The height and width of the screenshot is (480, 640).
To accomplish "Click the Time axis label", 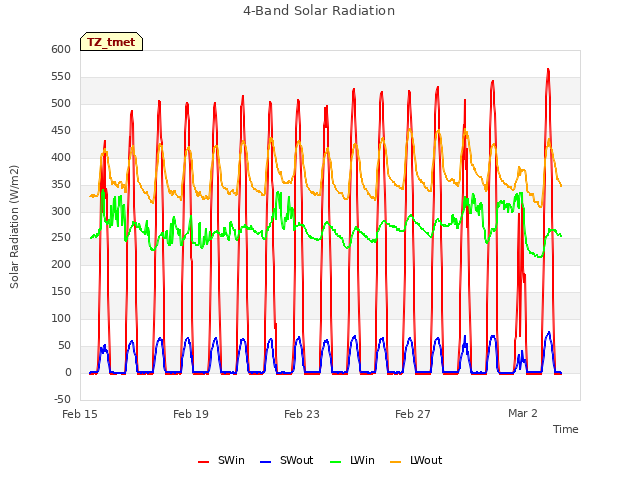I will pyautogui.click(x=566, y=429).
